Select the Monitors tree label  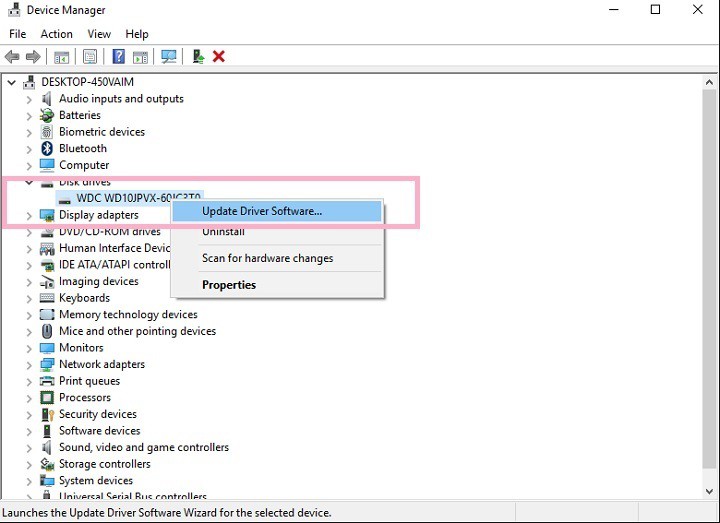pyautogui.click(x=81, y=348)
